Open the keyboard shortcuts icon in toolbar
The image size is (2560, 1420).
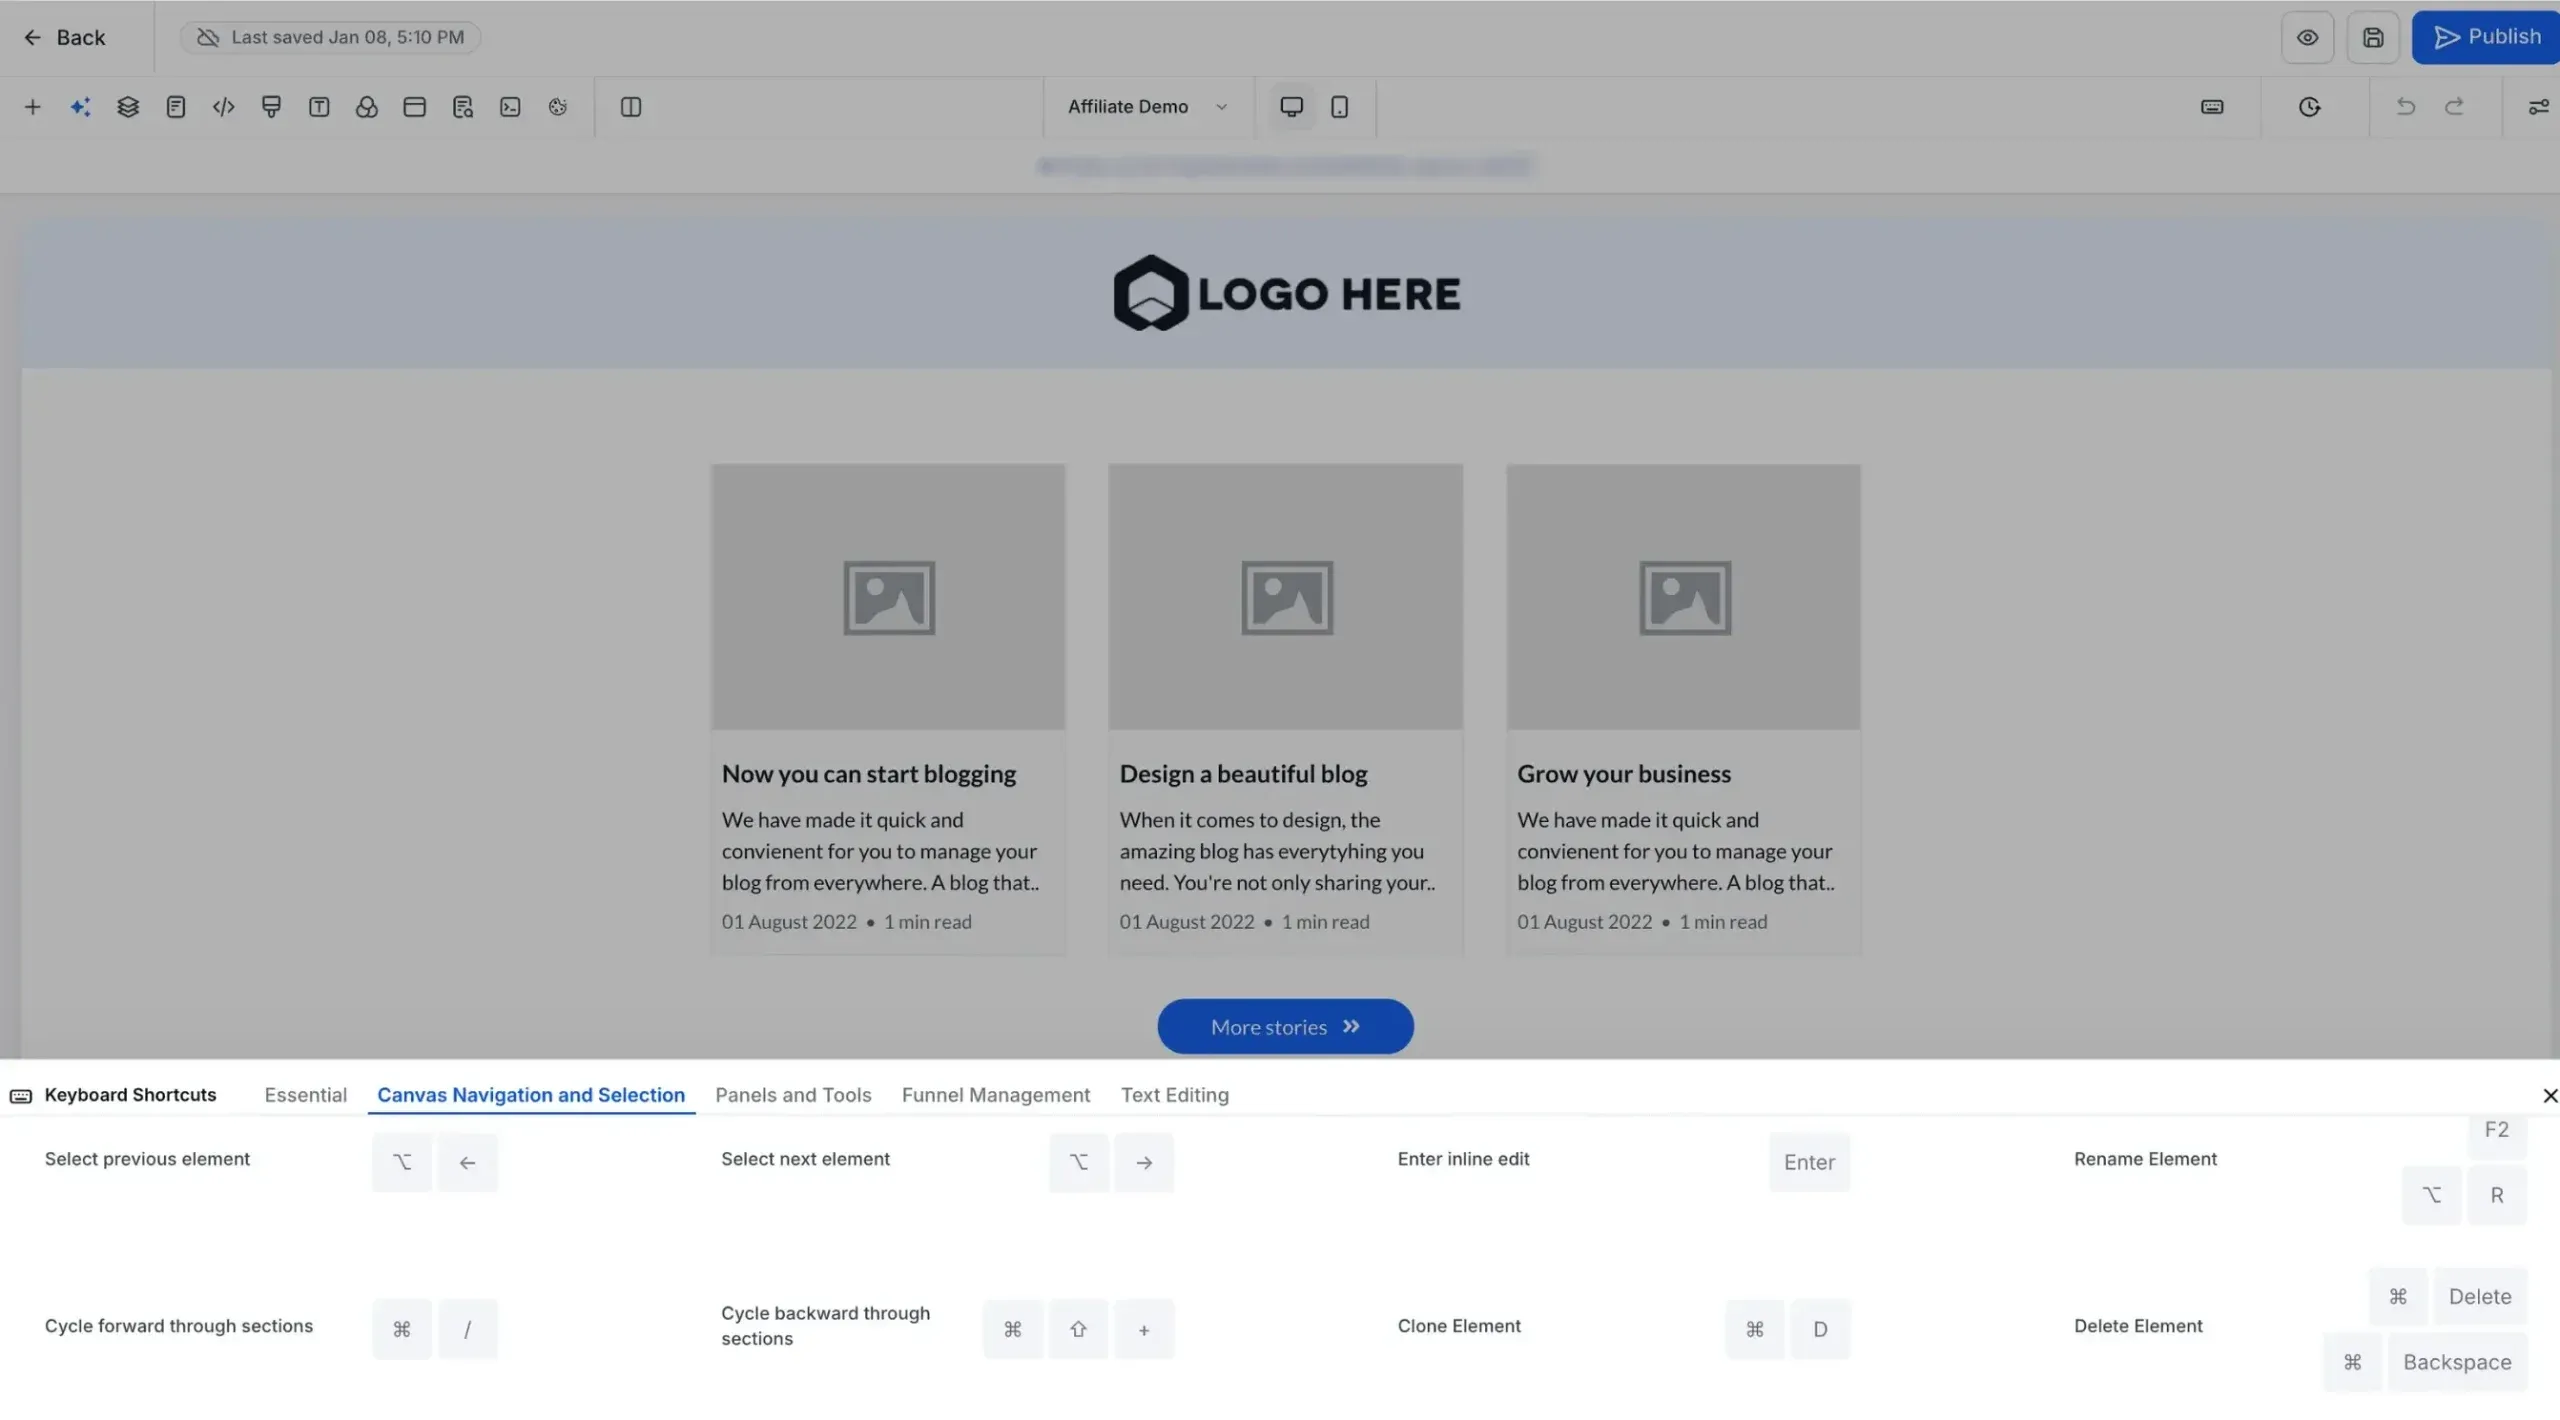(x=2212, y=106)
